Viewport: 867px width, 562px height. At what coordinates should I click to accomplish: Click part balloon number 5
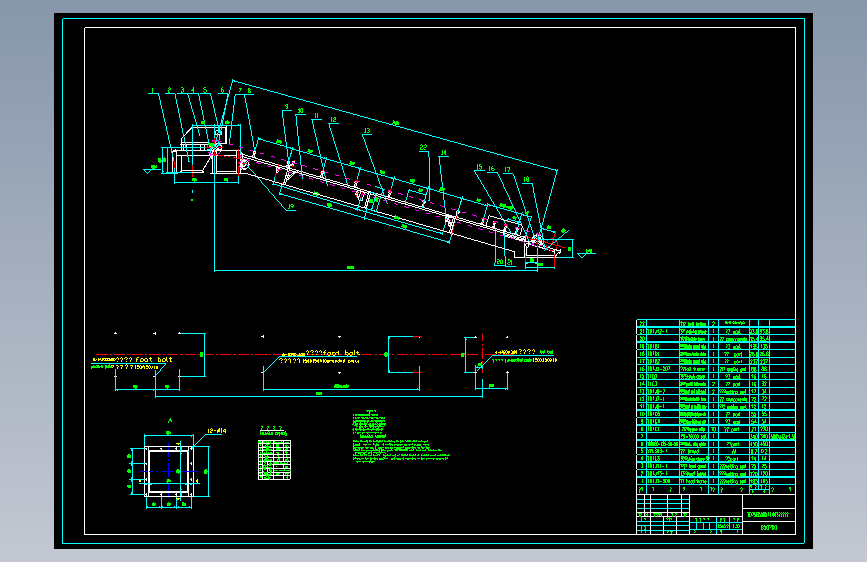(205, 90)
